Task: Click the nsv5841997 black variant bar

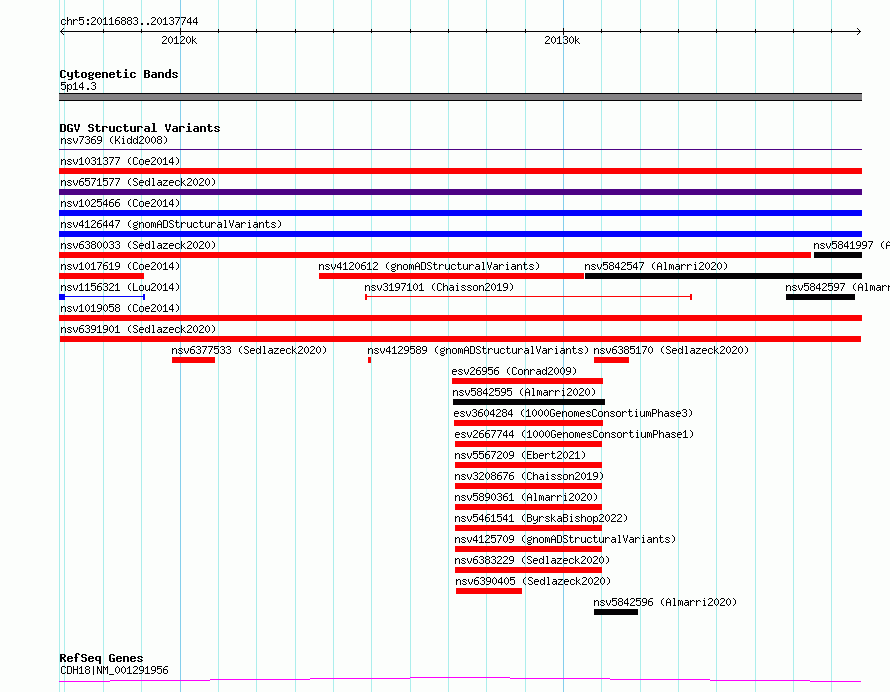Action: pyautogui.click(x=838, y=255)
